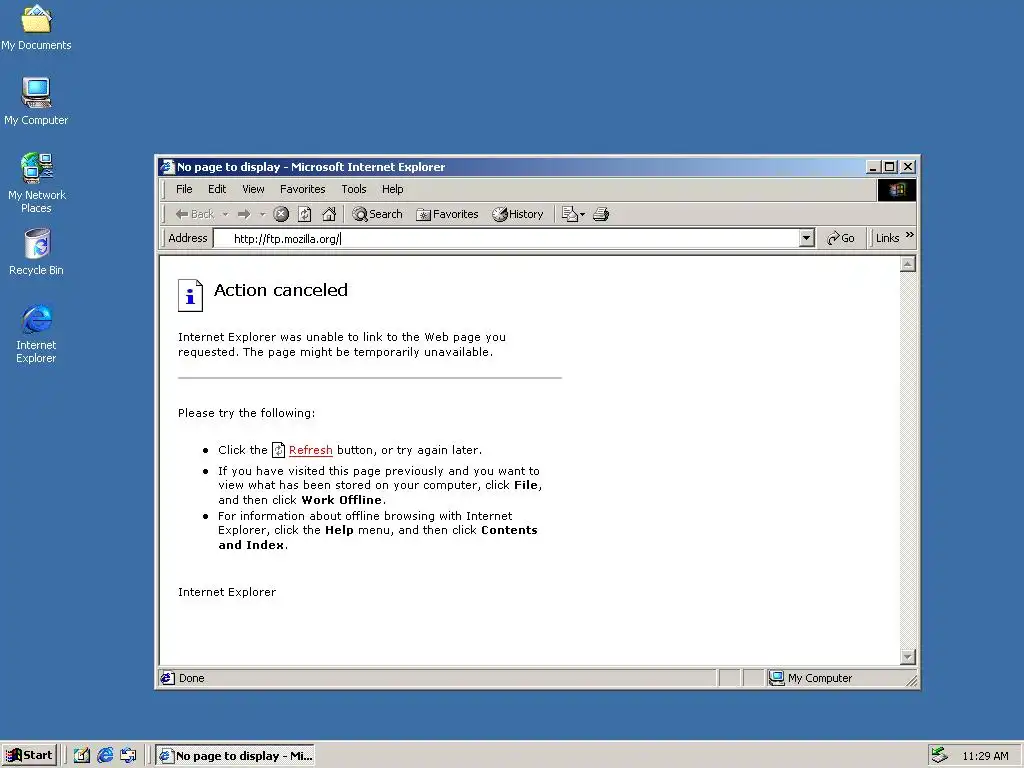Select the My Computer desktop icon
This screenshot has width=1024, height=768.
coord(36,101)
